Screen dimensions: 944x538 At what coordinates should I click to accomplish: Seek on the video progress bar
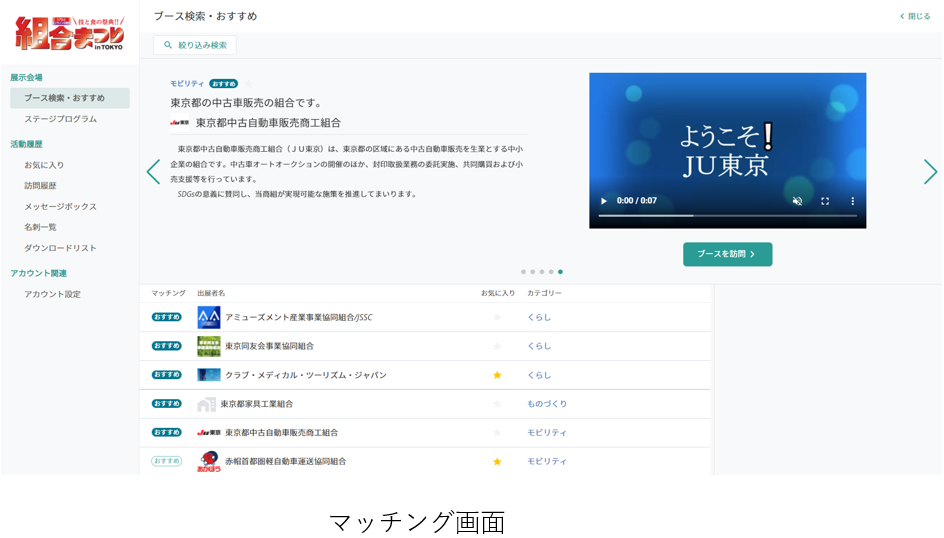pos(727,215)
